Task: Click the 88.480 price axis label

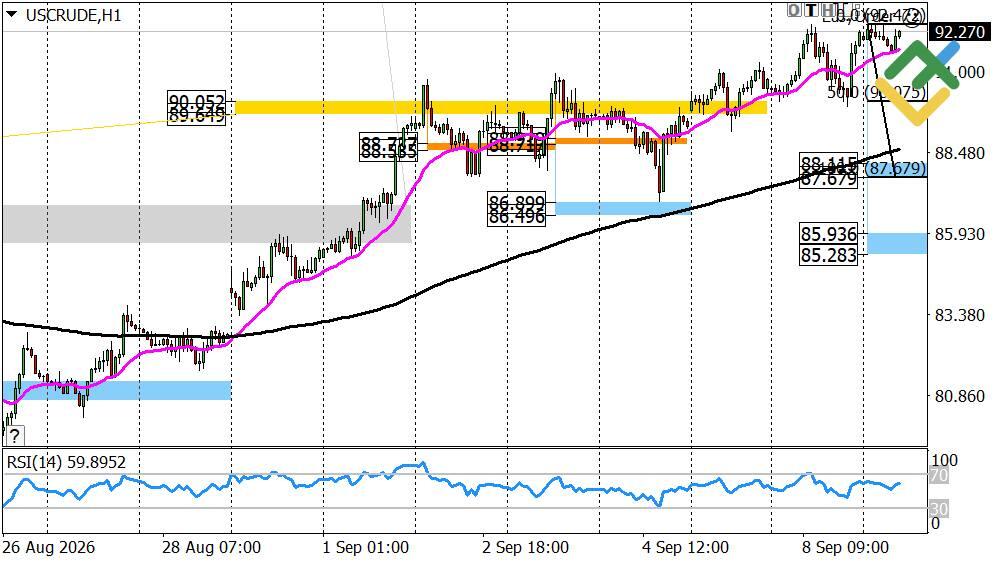Action: tap(959, 153)
